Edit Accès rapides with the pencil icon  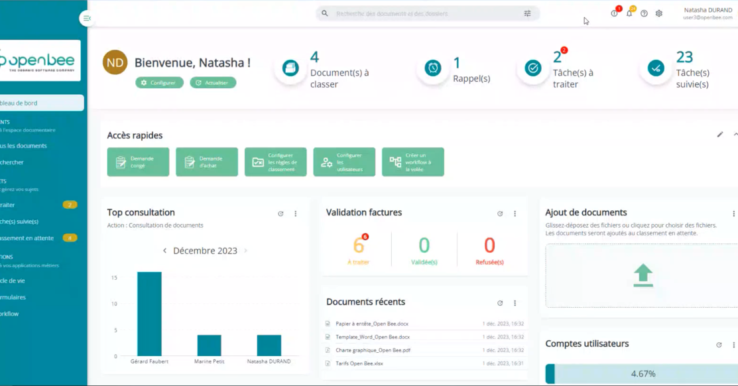tap(720, 135)
